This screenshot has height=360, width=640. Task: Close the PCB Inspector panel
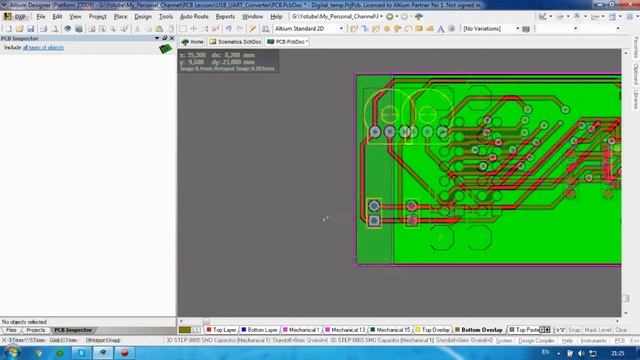point(172,38)
